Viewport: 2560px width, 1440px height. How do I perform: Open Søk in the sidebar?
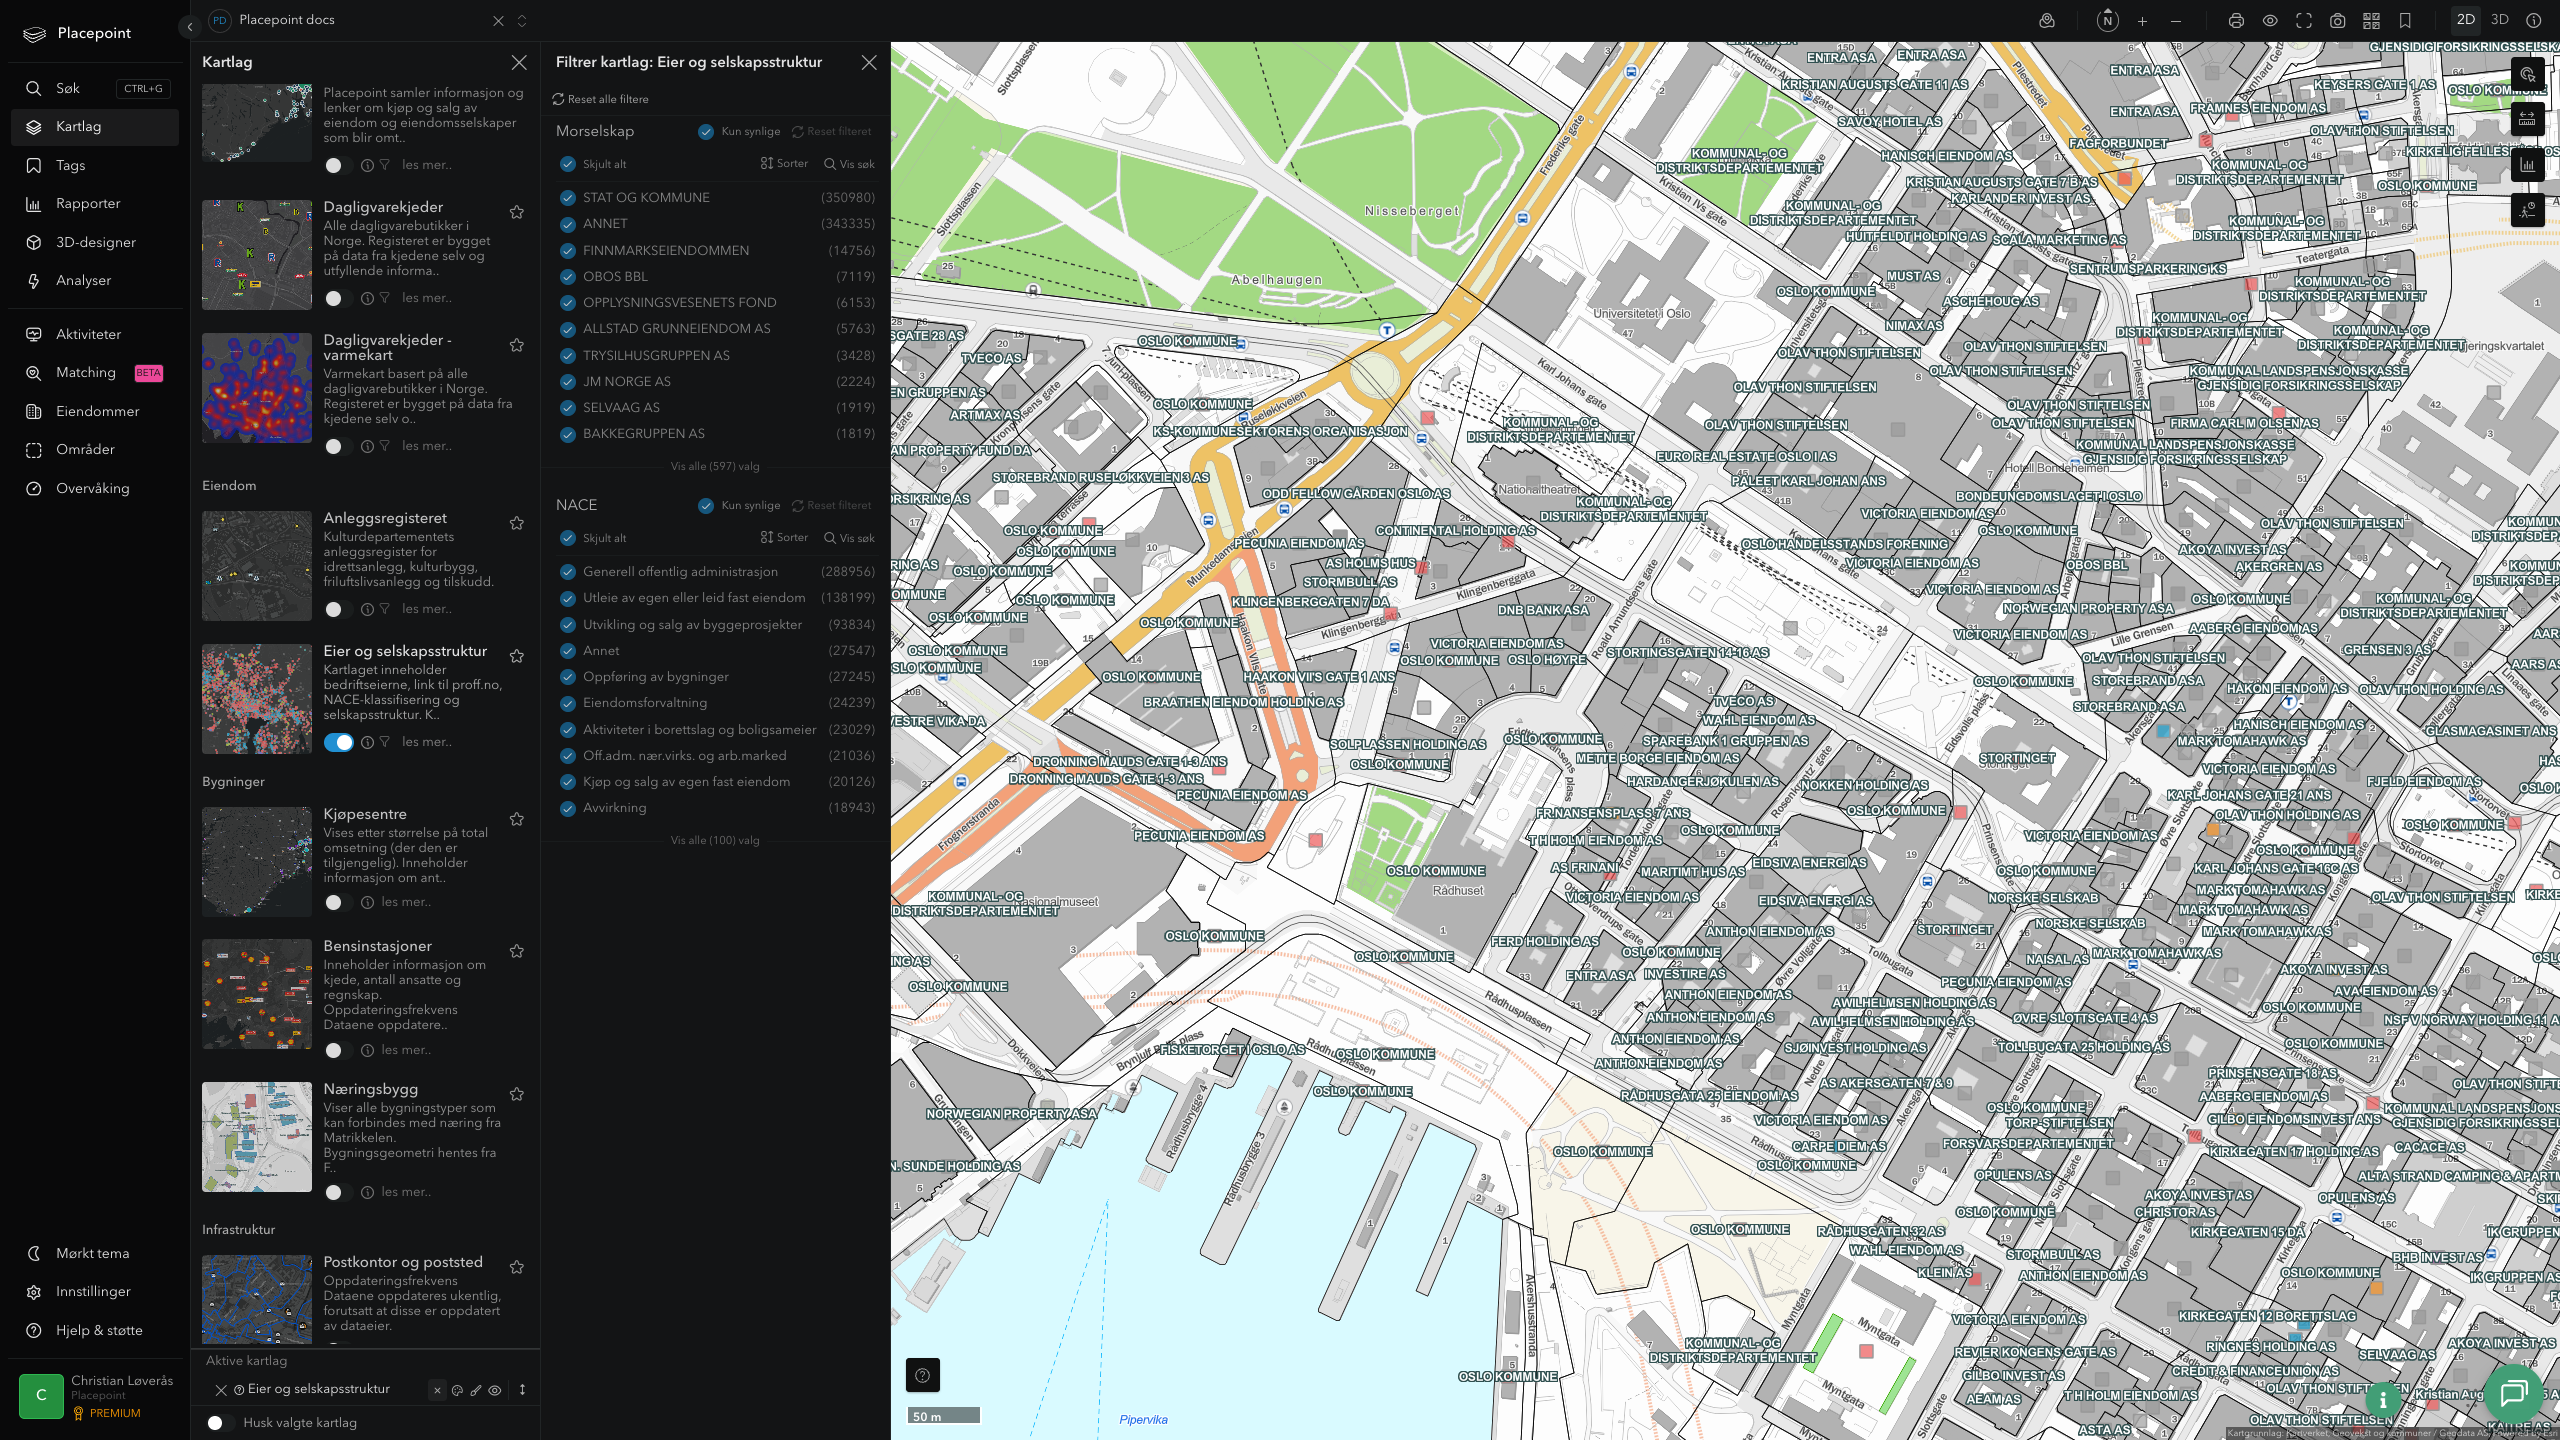(x=95, y=89)
